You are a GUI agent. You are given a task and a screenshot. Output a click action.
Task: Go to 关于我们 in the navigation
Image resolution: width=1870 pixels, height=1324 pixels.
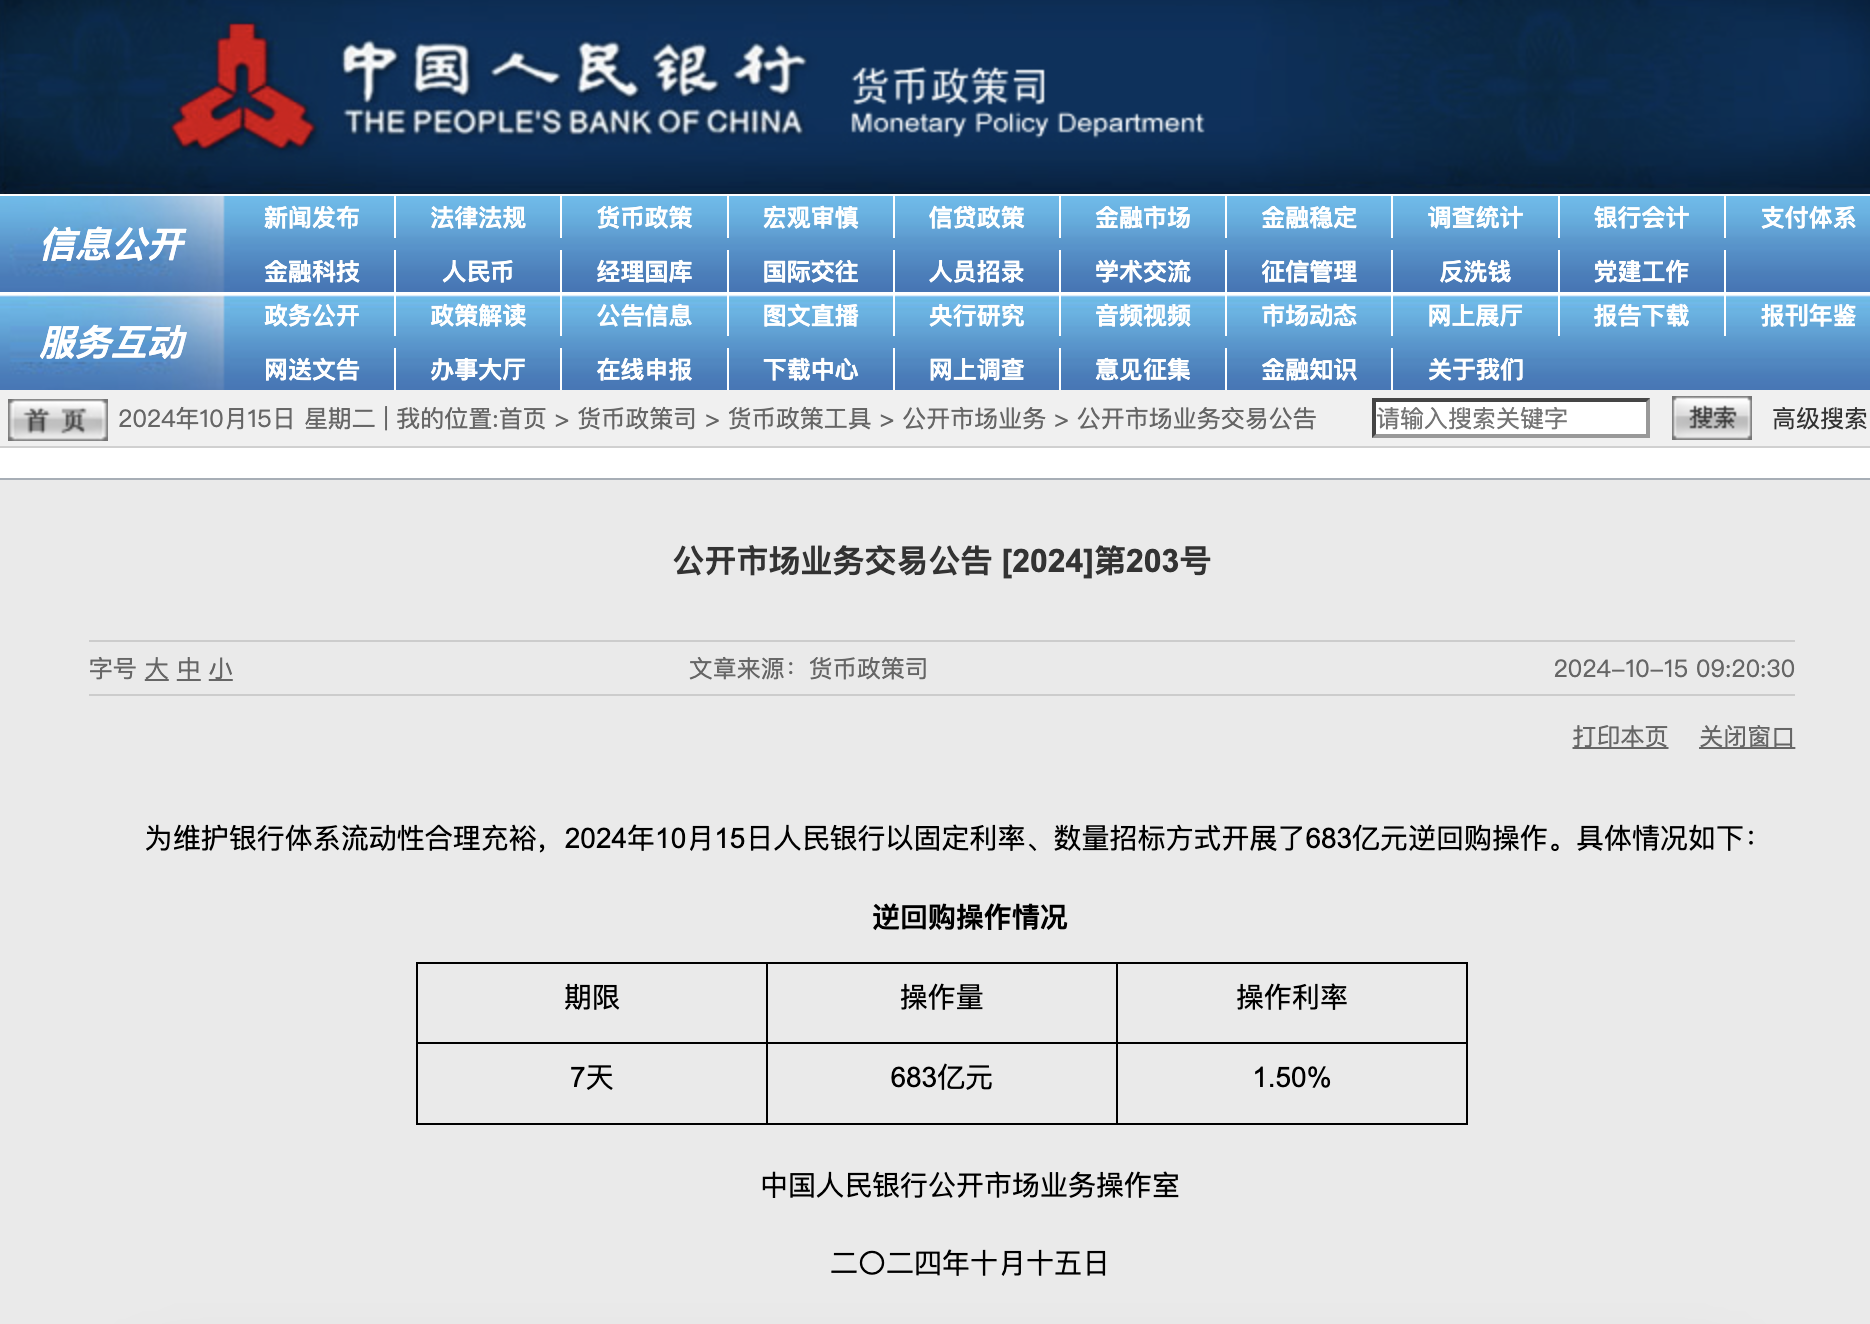[x=1475, y=369]
